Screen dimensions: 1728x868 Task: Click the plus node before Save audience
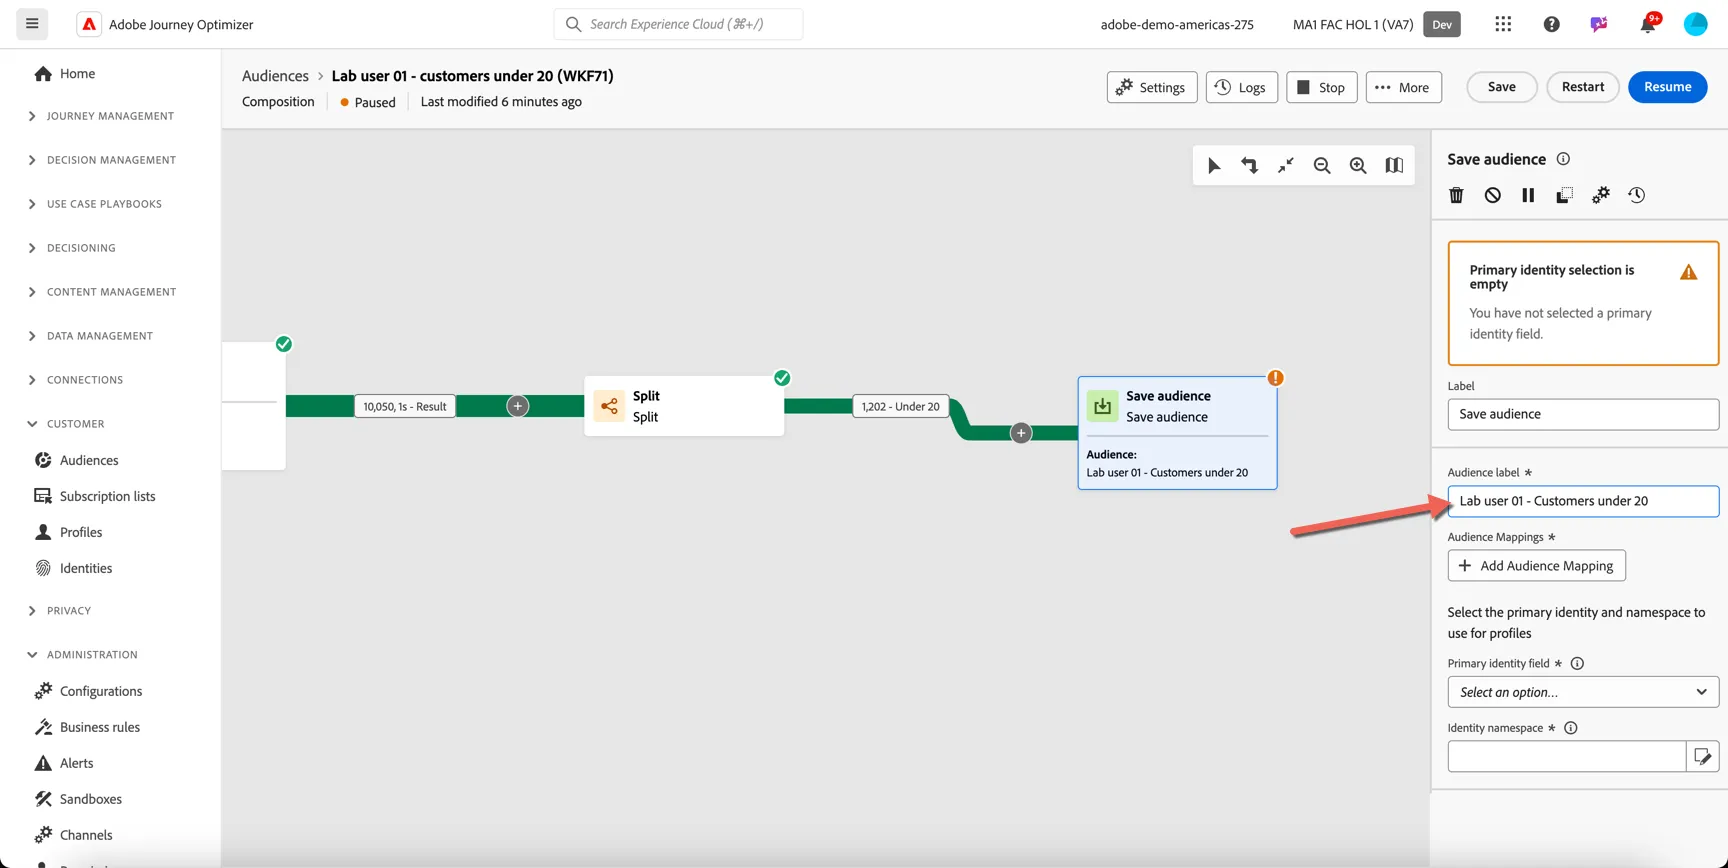(x=1020, y=433)
